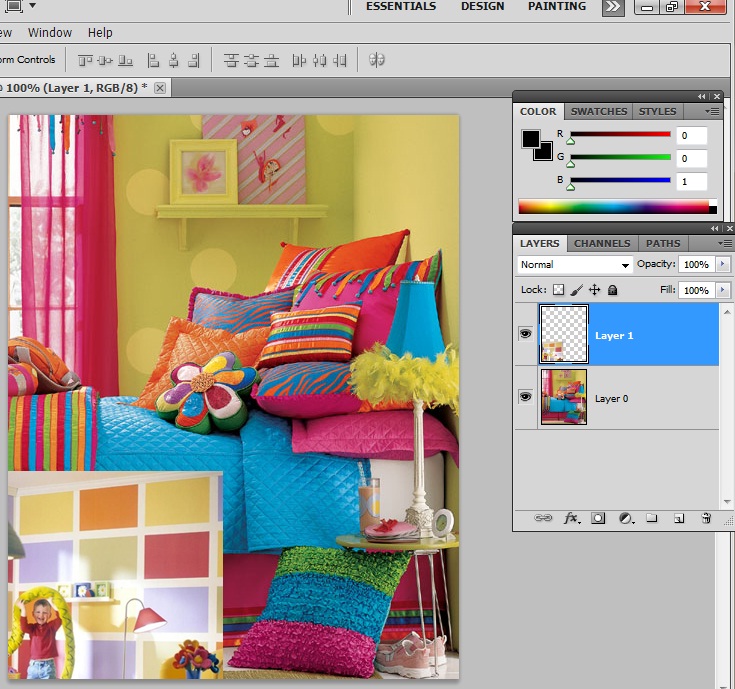Toggle visibility of Layer 0
This screenshot has width=735, height=689.
pos(526,397)
